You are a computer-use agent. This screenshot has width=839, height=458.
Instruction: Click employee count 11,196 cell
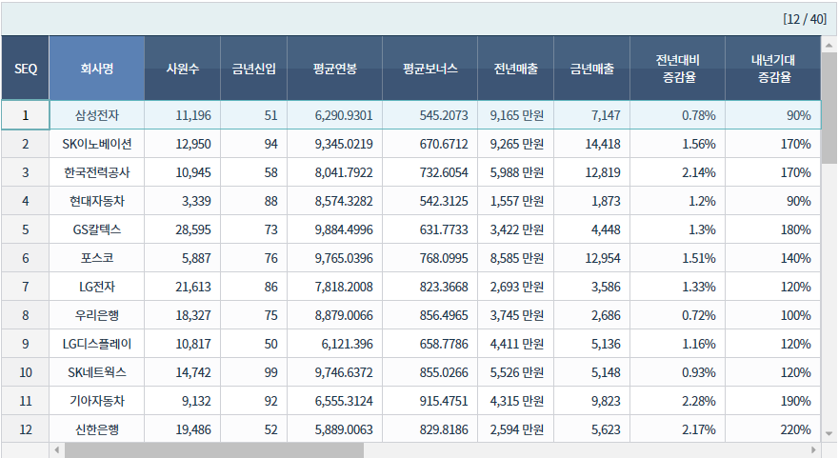pos(182,115)
